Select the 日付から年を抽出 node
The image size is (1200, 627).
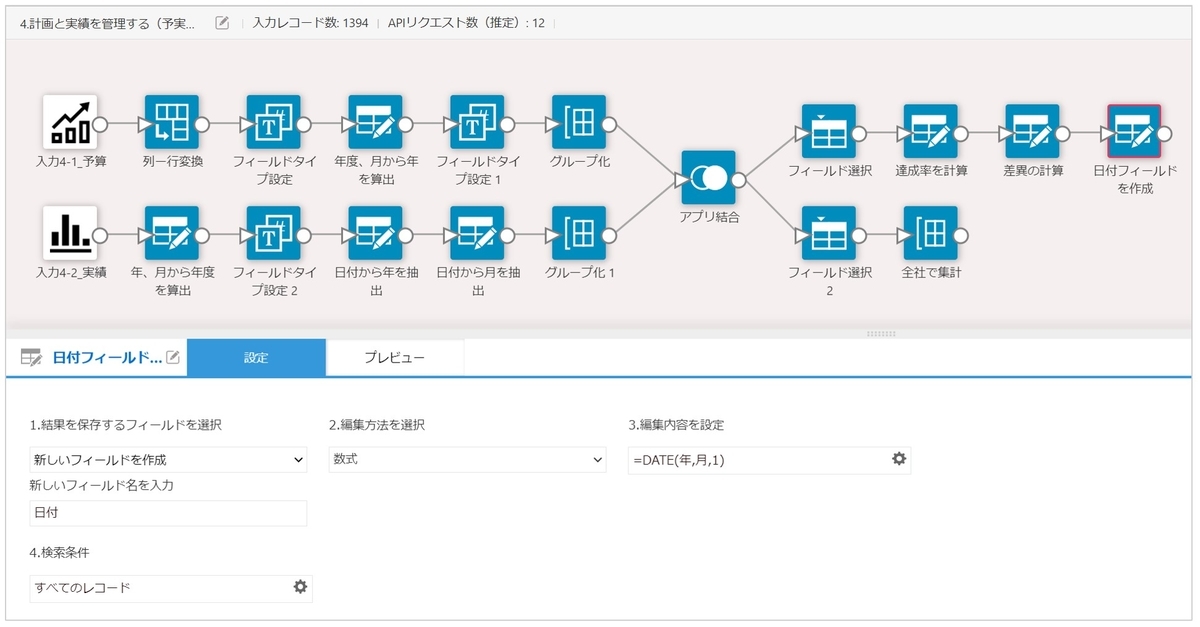tap(375, 233)
